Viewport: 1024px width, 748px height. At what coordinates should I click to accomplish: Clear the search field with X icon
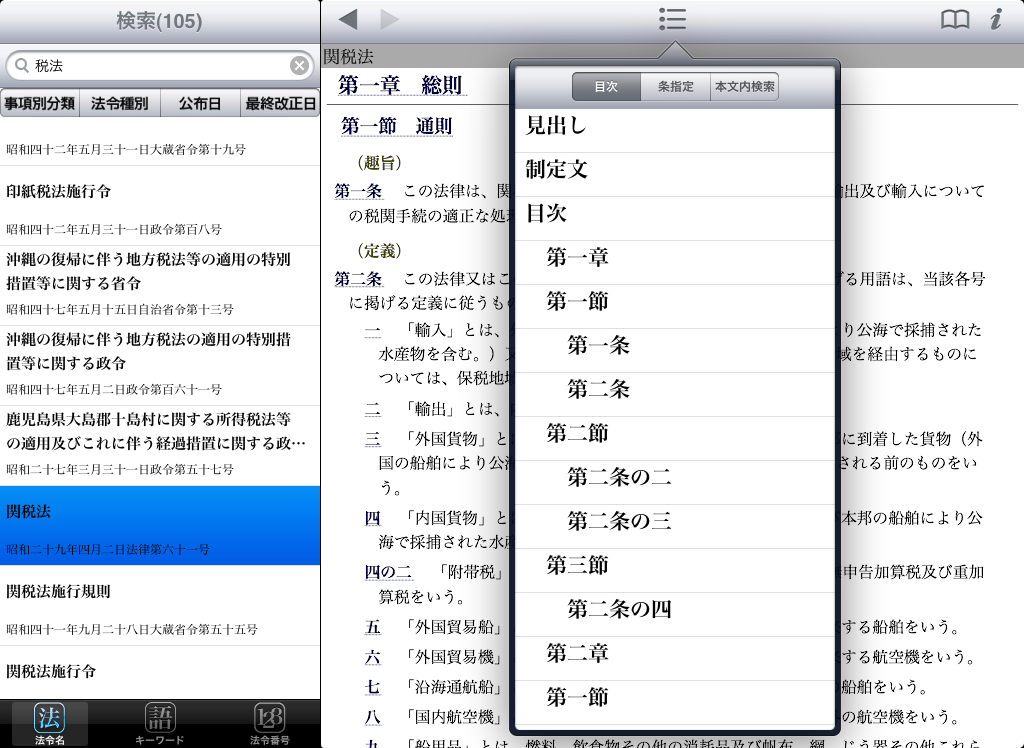pos(299,66)
